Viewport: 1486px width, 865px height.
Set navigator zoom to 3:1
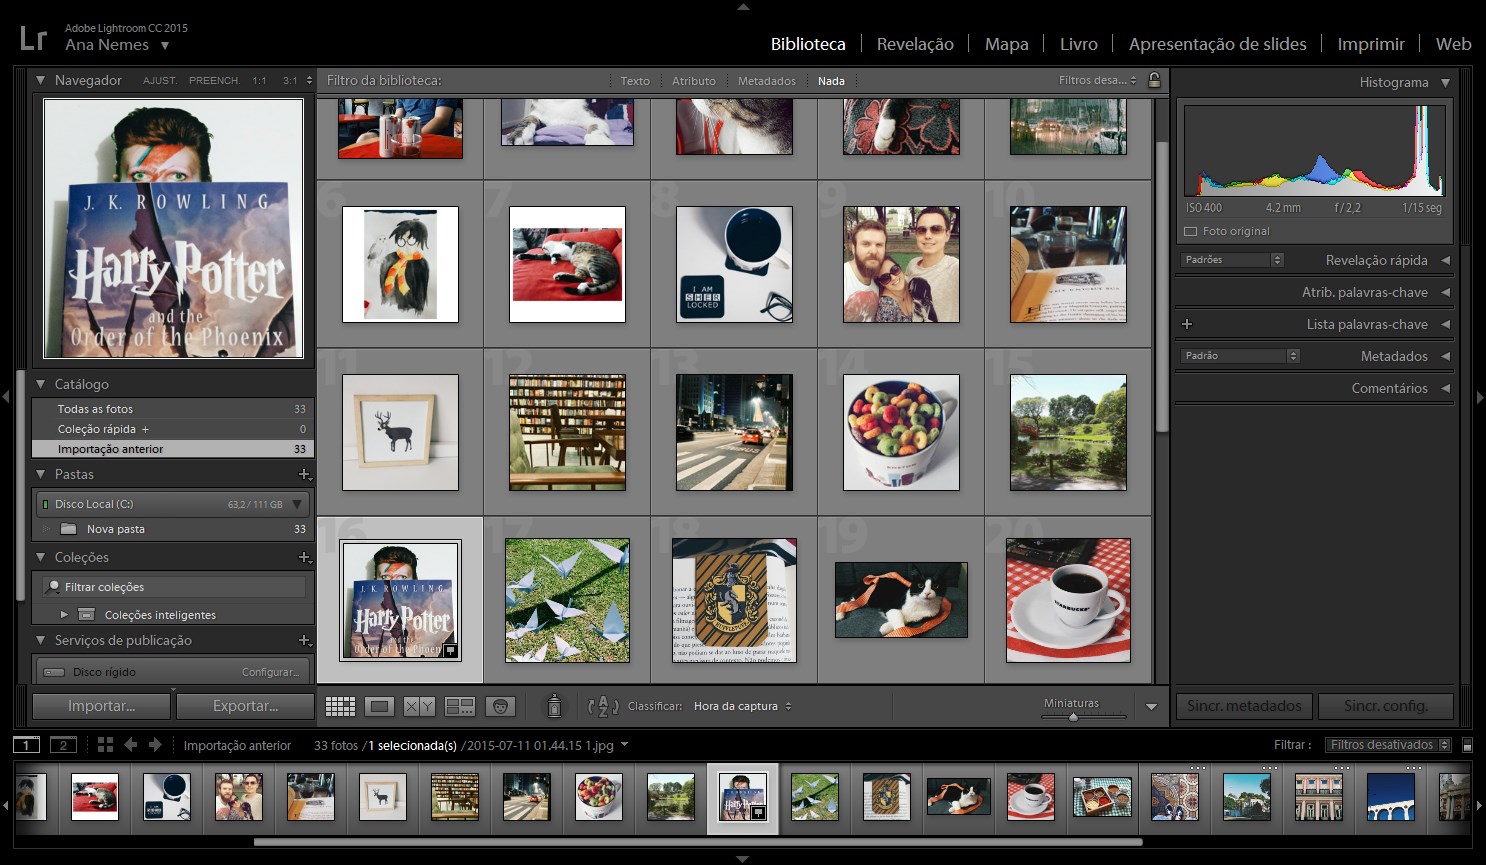click(290, 80)
